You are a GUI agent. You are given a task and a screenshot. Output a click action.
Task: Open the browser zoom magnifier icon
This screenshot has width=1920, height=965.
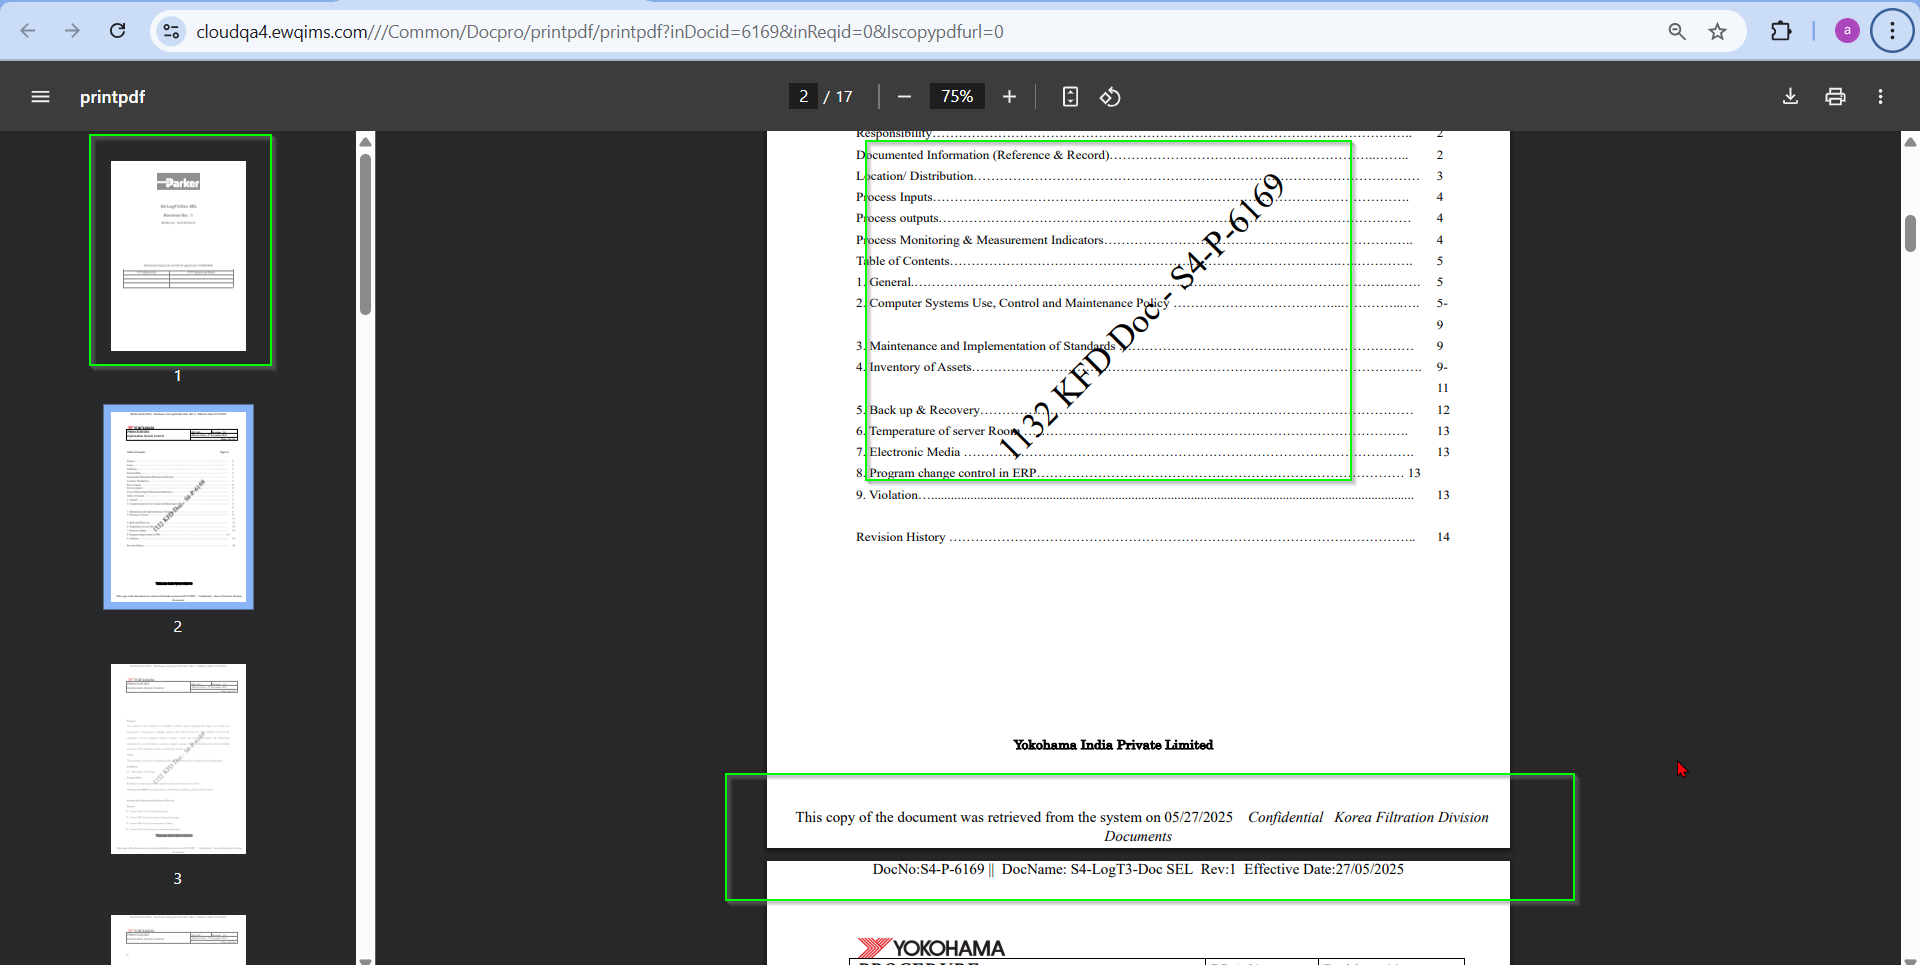(x=1677, y=32)
